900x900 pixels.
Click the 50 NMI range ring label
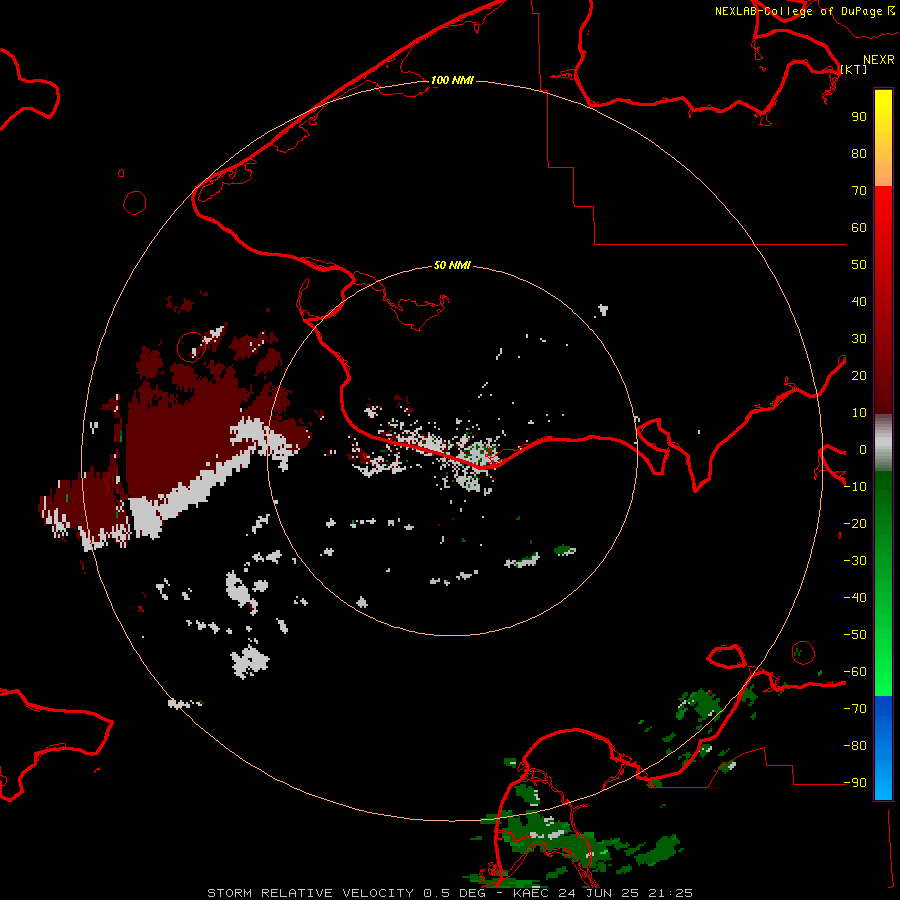tap(452, 265)
